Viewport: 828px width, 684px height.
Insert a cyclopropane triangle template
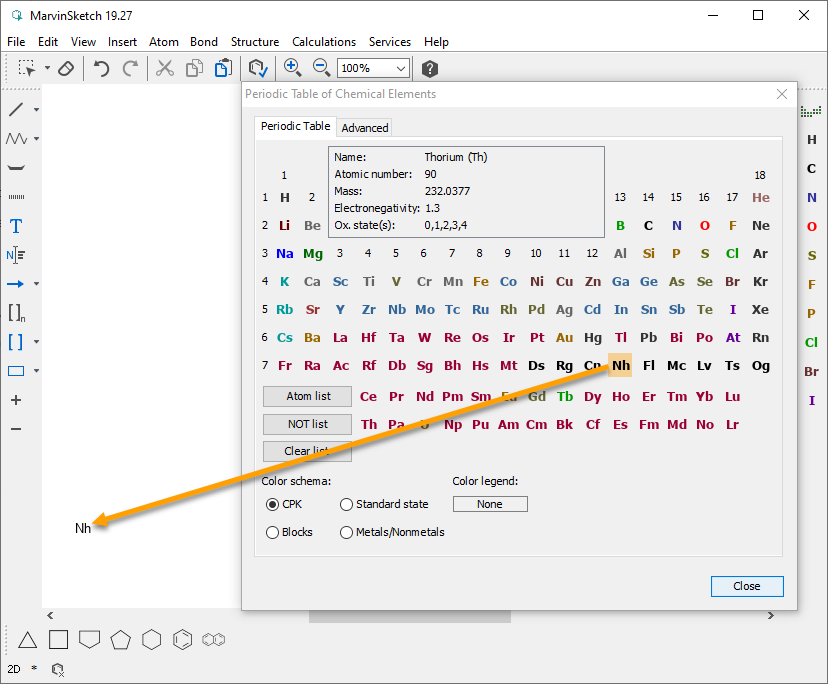pos(27,640)
